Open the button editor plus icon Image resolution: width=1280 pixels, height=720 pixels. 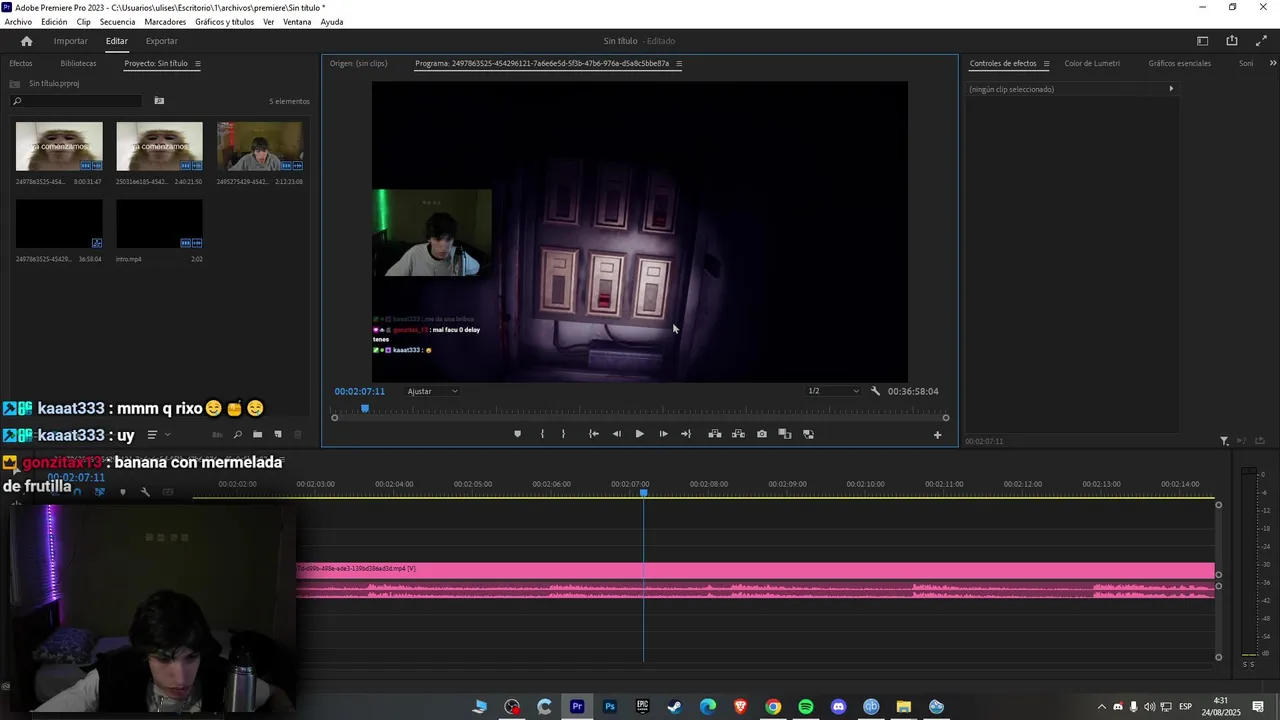point(937,434)
